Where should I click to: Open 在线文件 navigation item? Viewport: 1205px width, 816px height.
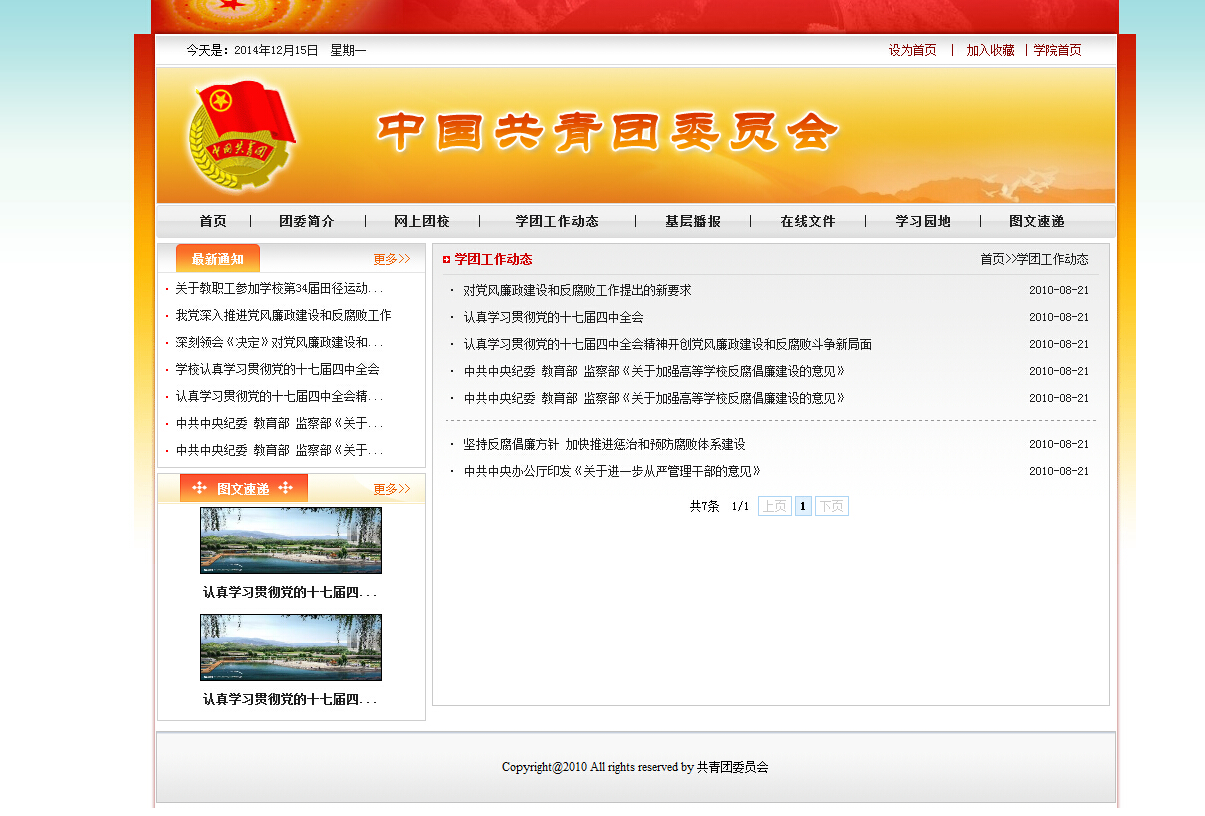[808, 221]
